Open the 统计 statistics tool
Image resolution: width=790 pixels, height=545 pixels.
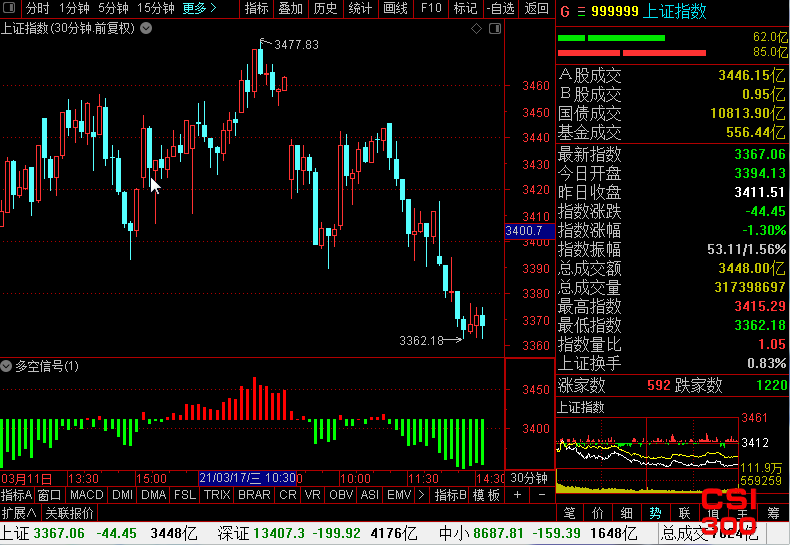360,8
